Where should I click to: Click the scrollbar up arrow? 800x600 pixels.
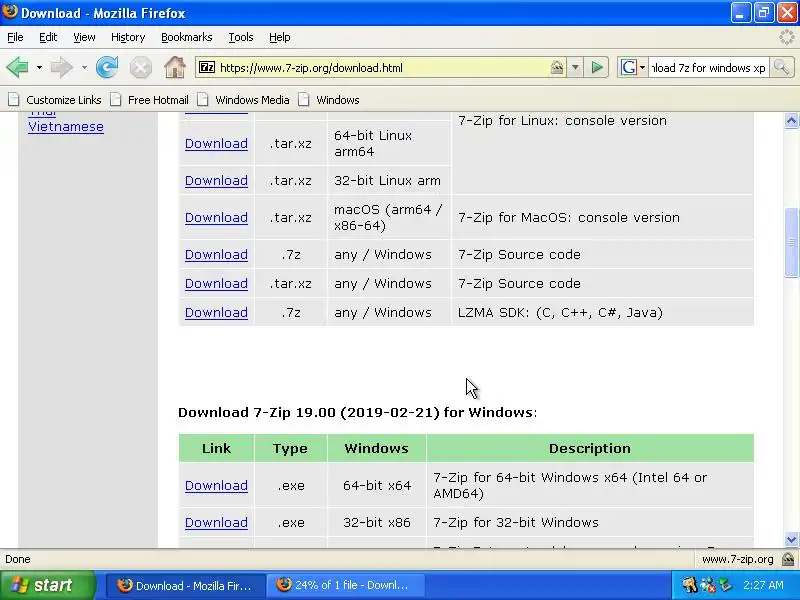coord(791,121)
